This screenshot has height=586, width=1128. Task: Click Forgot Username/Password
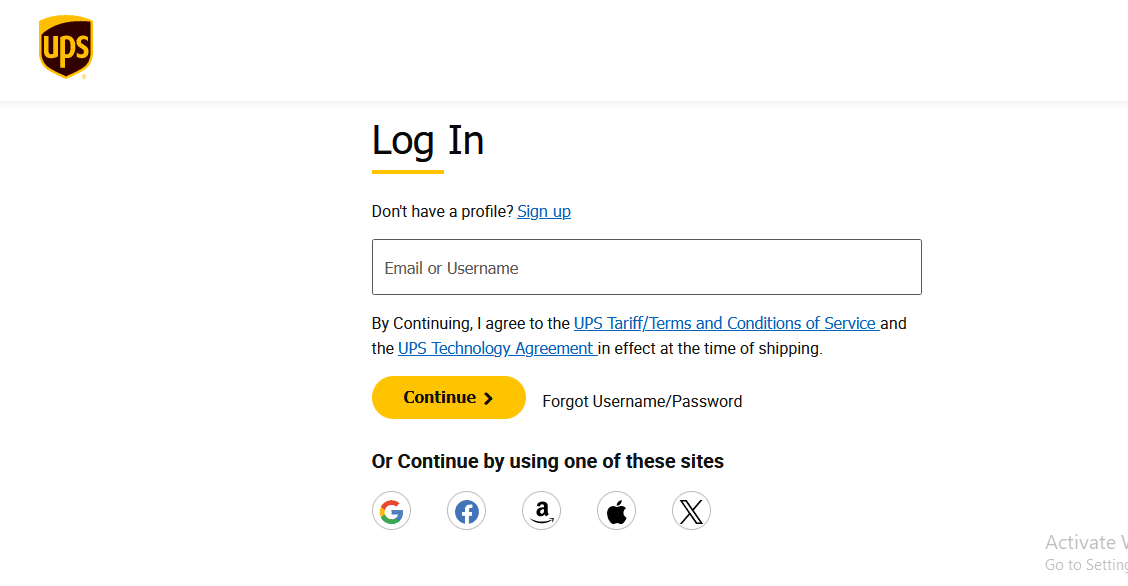point(642,401)
